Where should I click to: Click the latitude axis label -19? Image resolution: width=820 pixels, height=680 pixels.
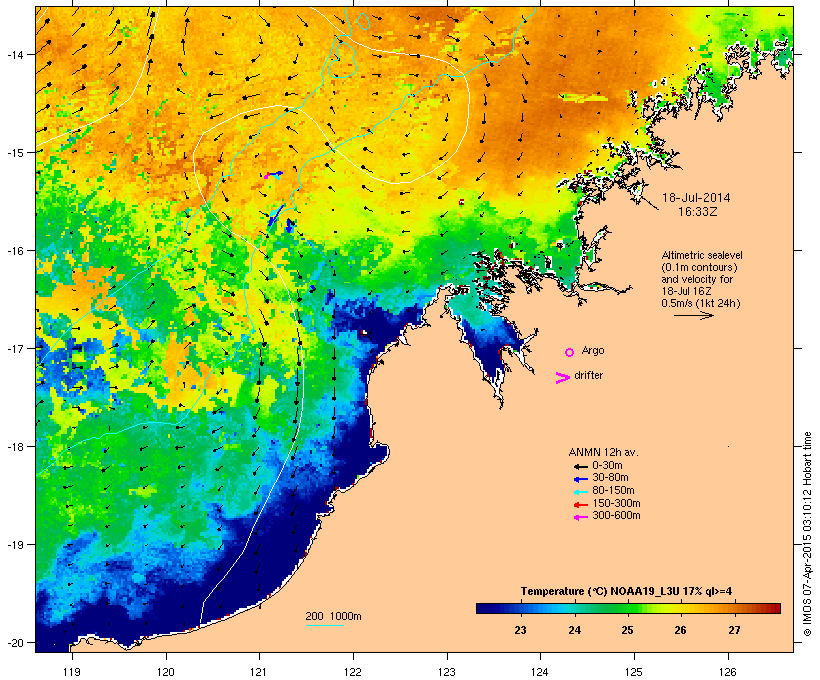tap(14, 545)
